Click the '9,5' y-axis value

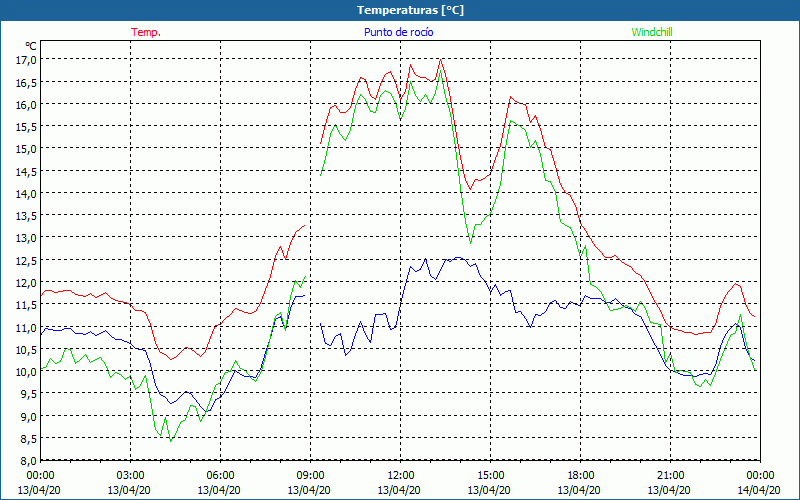click(x=30, y=393)
